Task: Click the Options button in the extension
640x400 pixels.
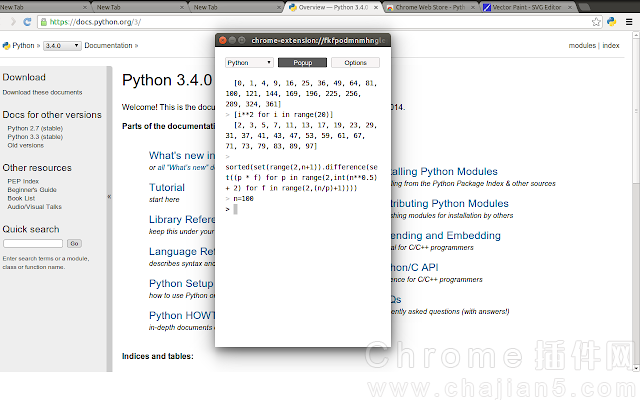Action: (355, 62)
